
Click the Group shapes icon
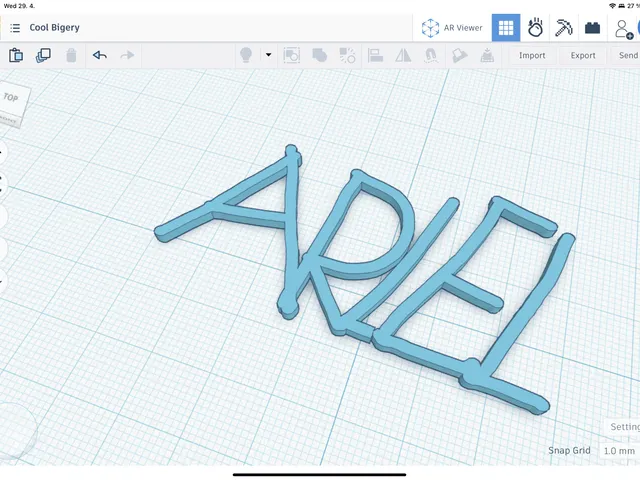point(291,55)
